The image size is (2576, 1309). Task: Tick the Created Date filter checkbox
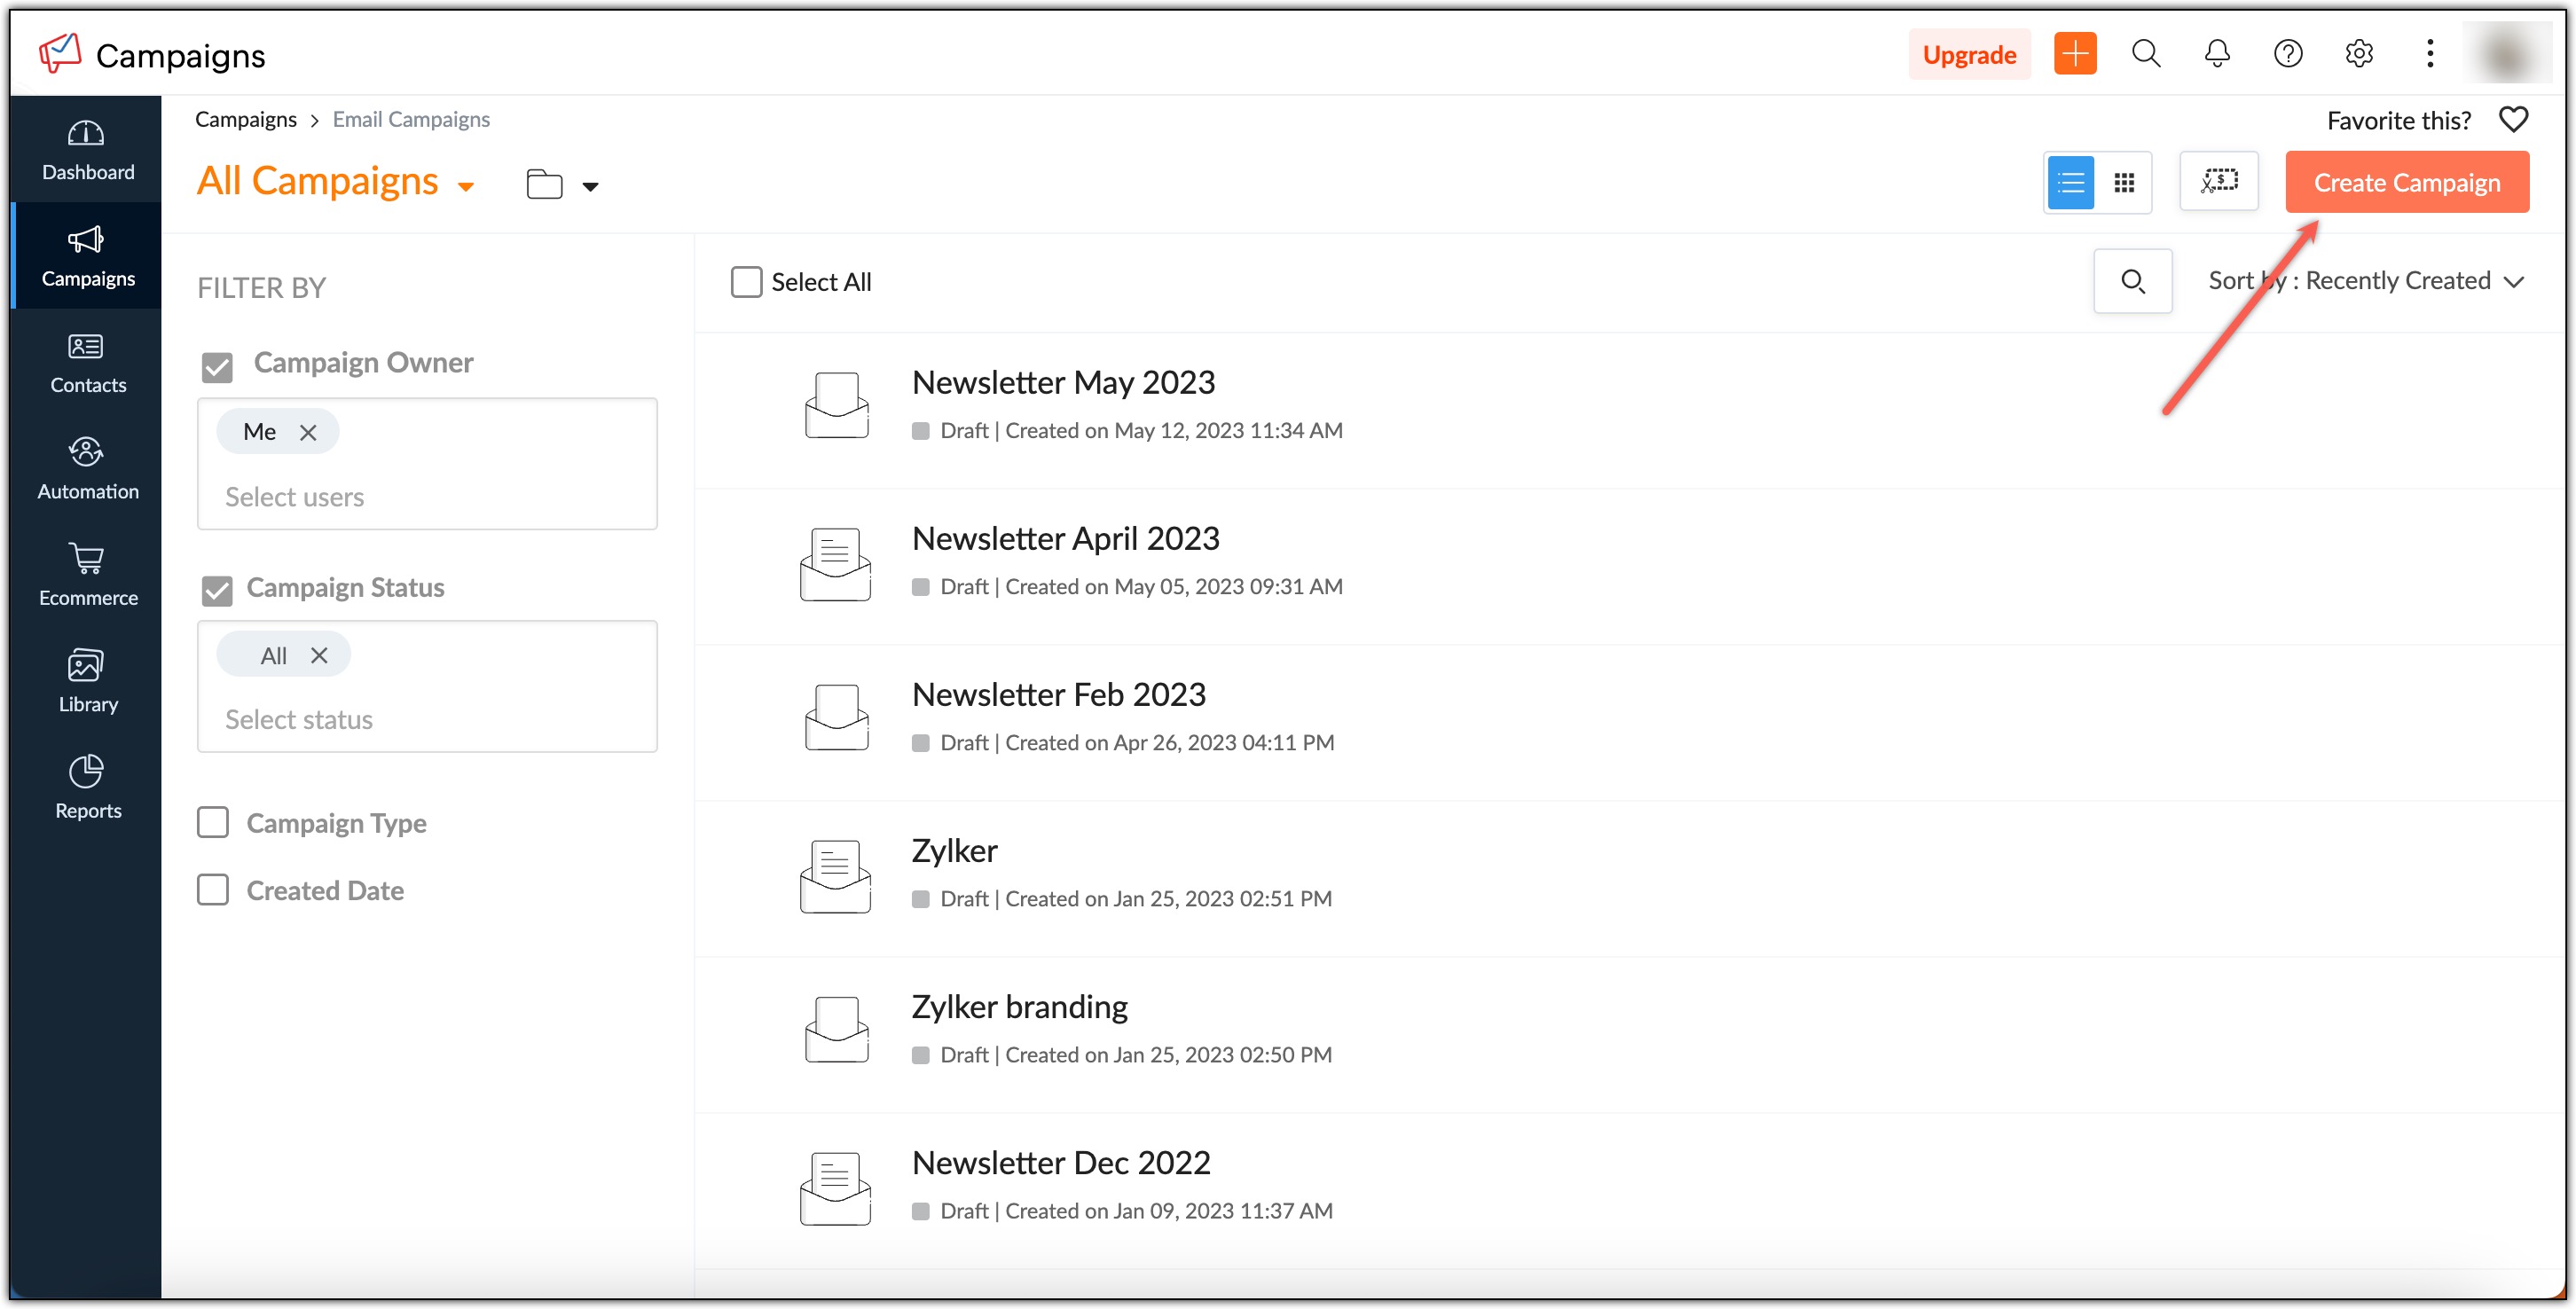pos(213,890)
